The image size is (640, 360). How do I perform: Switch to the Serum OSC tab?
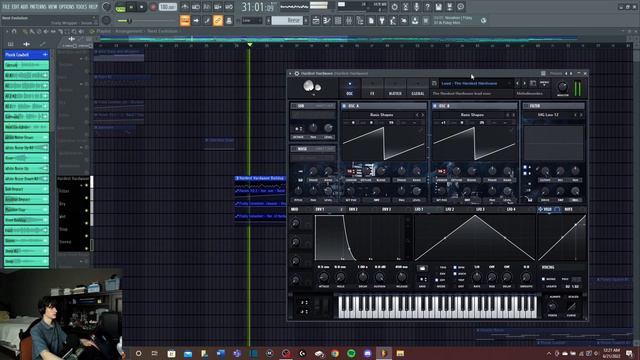point(349,88)
